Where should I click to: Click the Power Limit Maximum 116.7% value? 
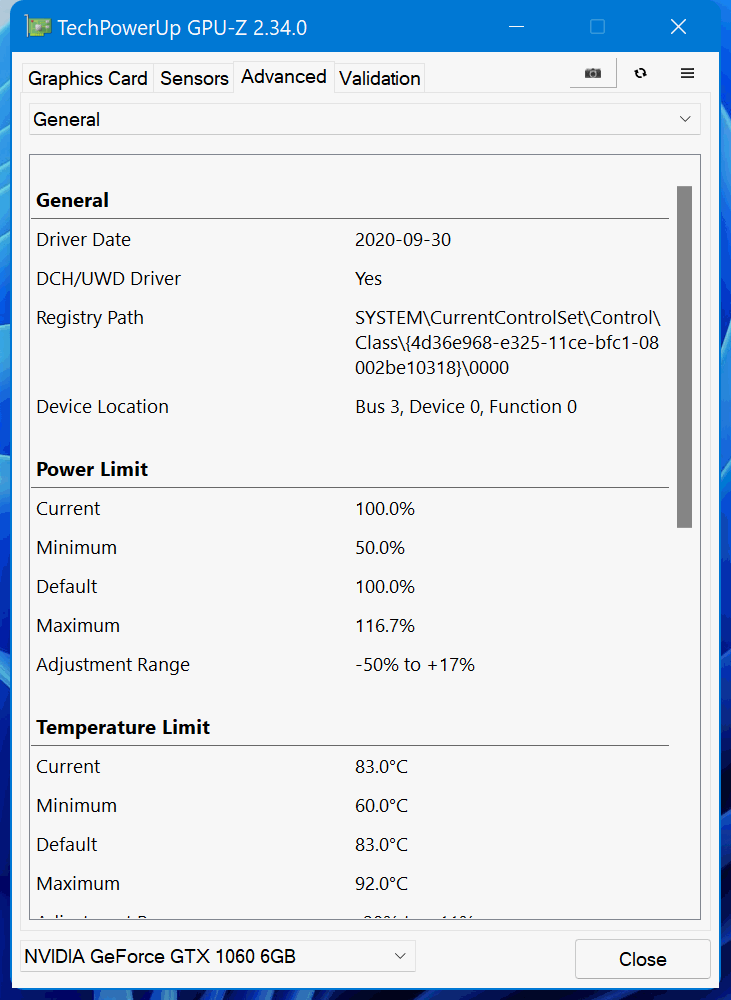click(x=385, y=626)
